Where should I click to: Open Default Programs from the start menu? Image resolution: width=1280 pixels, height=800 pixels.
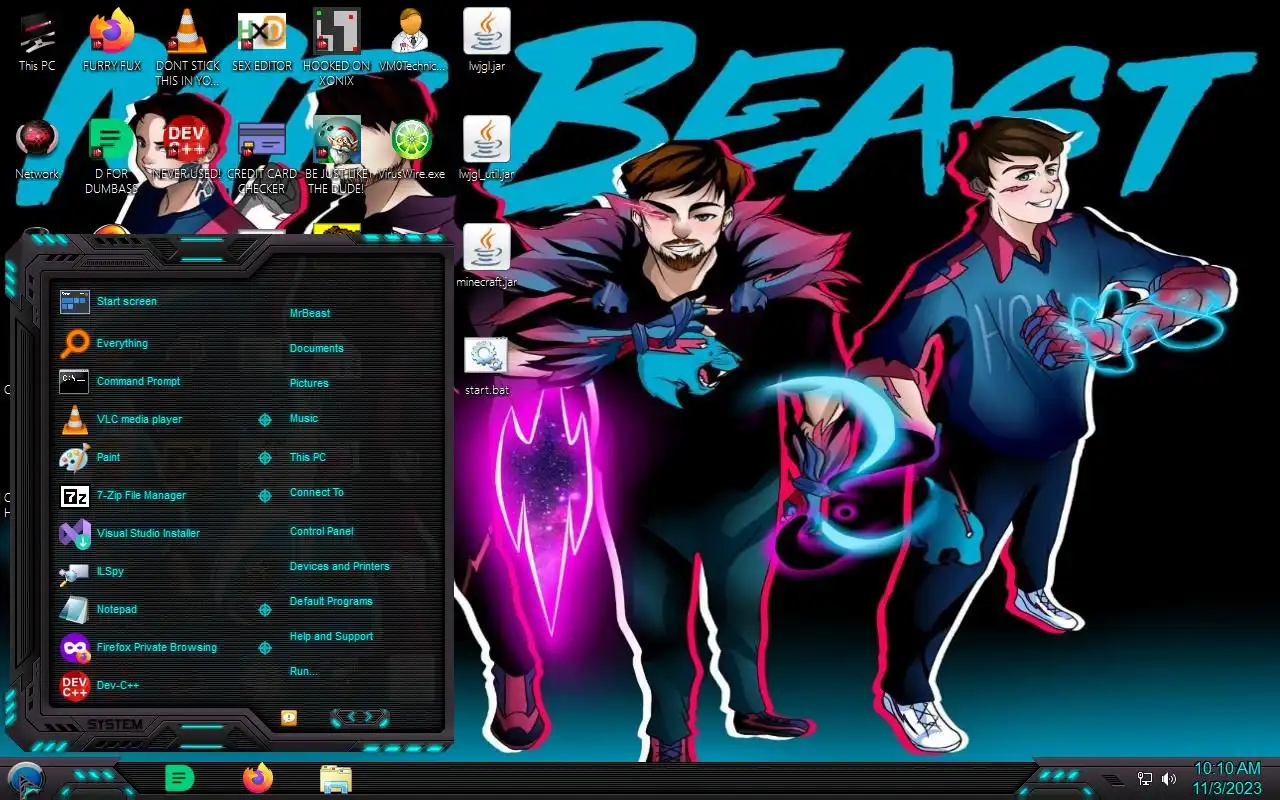click(x=331, y=601)
